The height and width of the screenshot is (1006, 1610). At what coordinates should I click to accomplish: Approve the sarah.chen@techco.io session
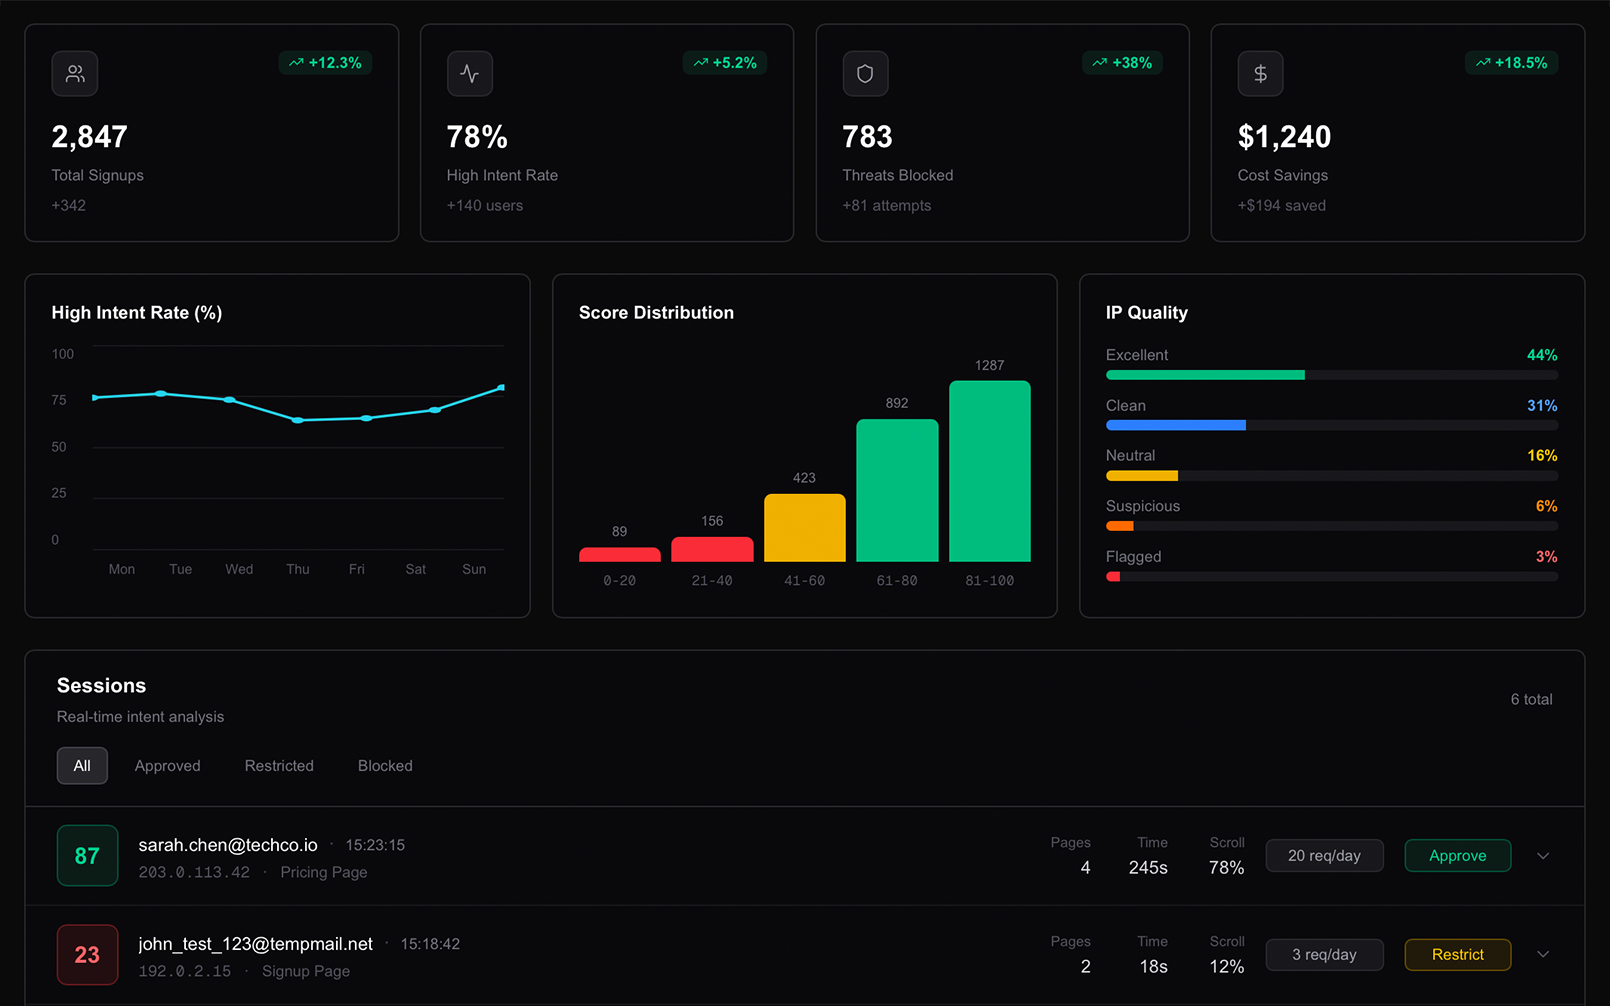(x=1457, y=856)
